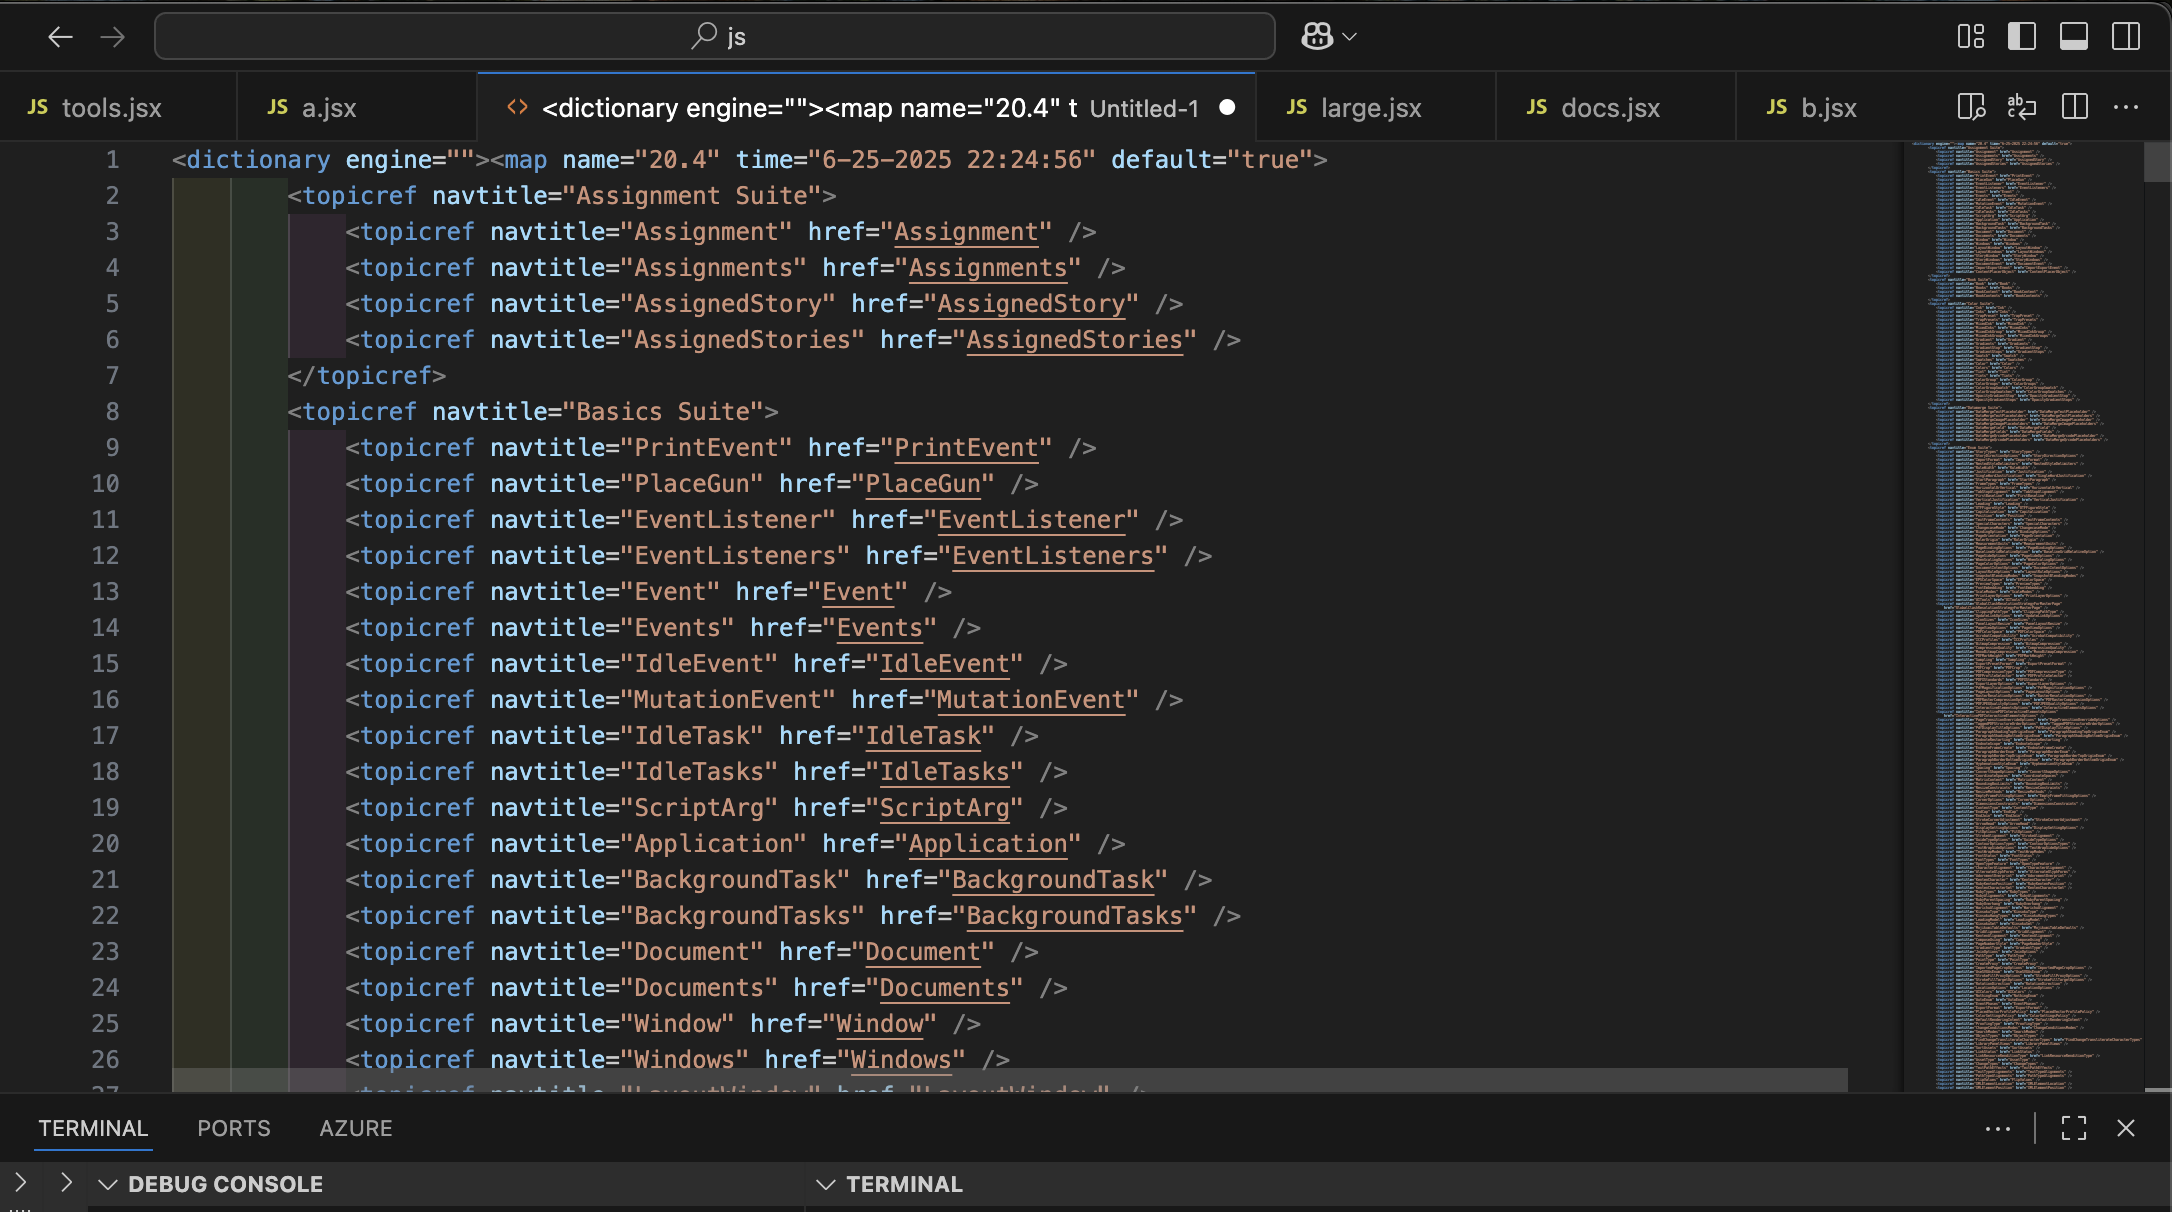Image resolution: width=2172 pixels, height=1212 pixels.
Task: Open the AssignedStories href link
Action: pyautogui.click(x=1074, y=340)
